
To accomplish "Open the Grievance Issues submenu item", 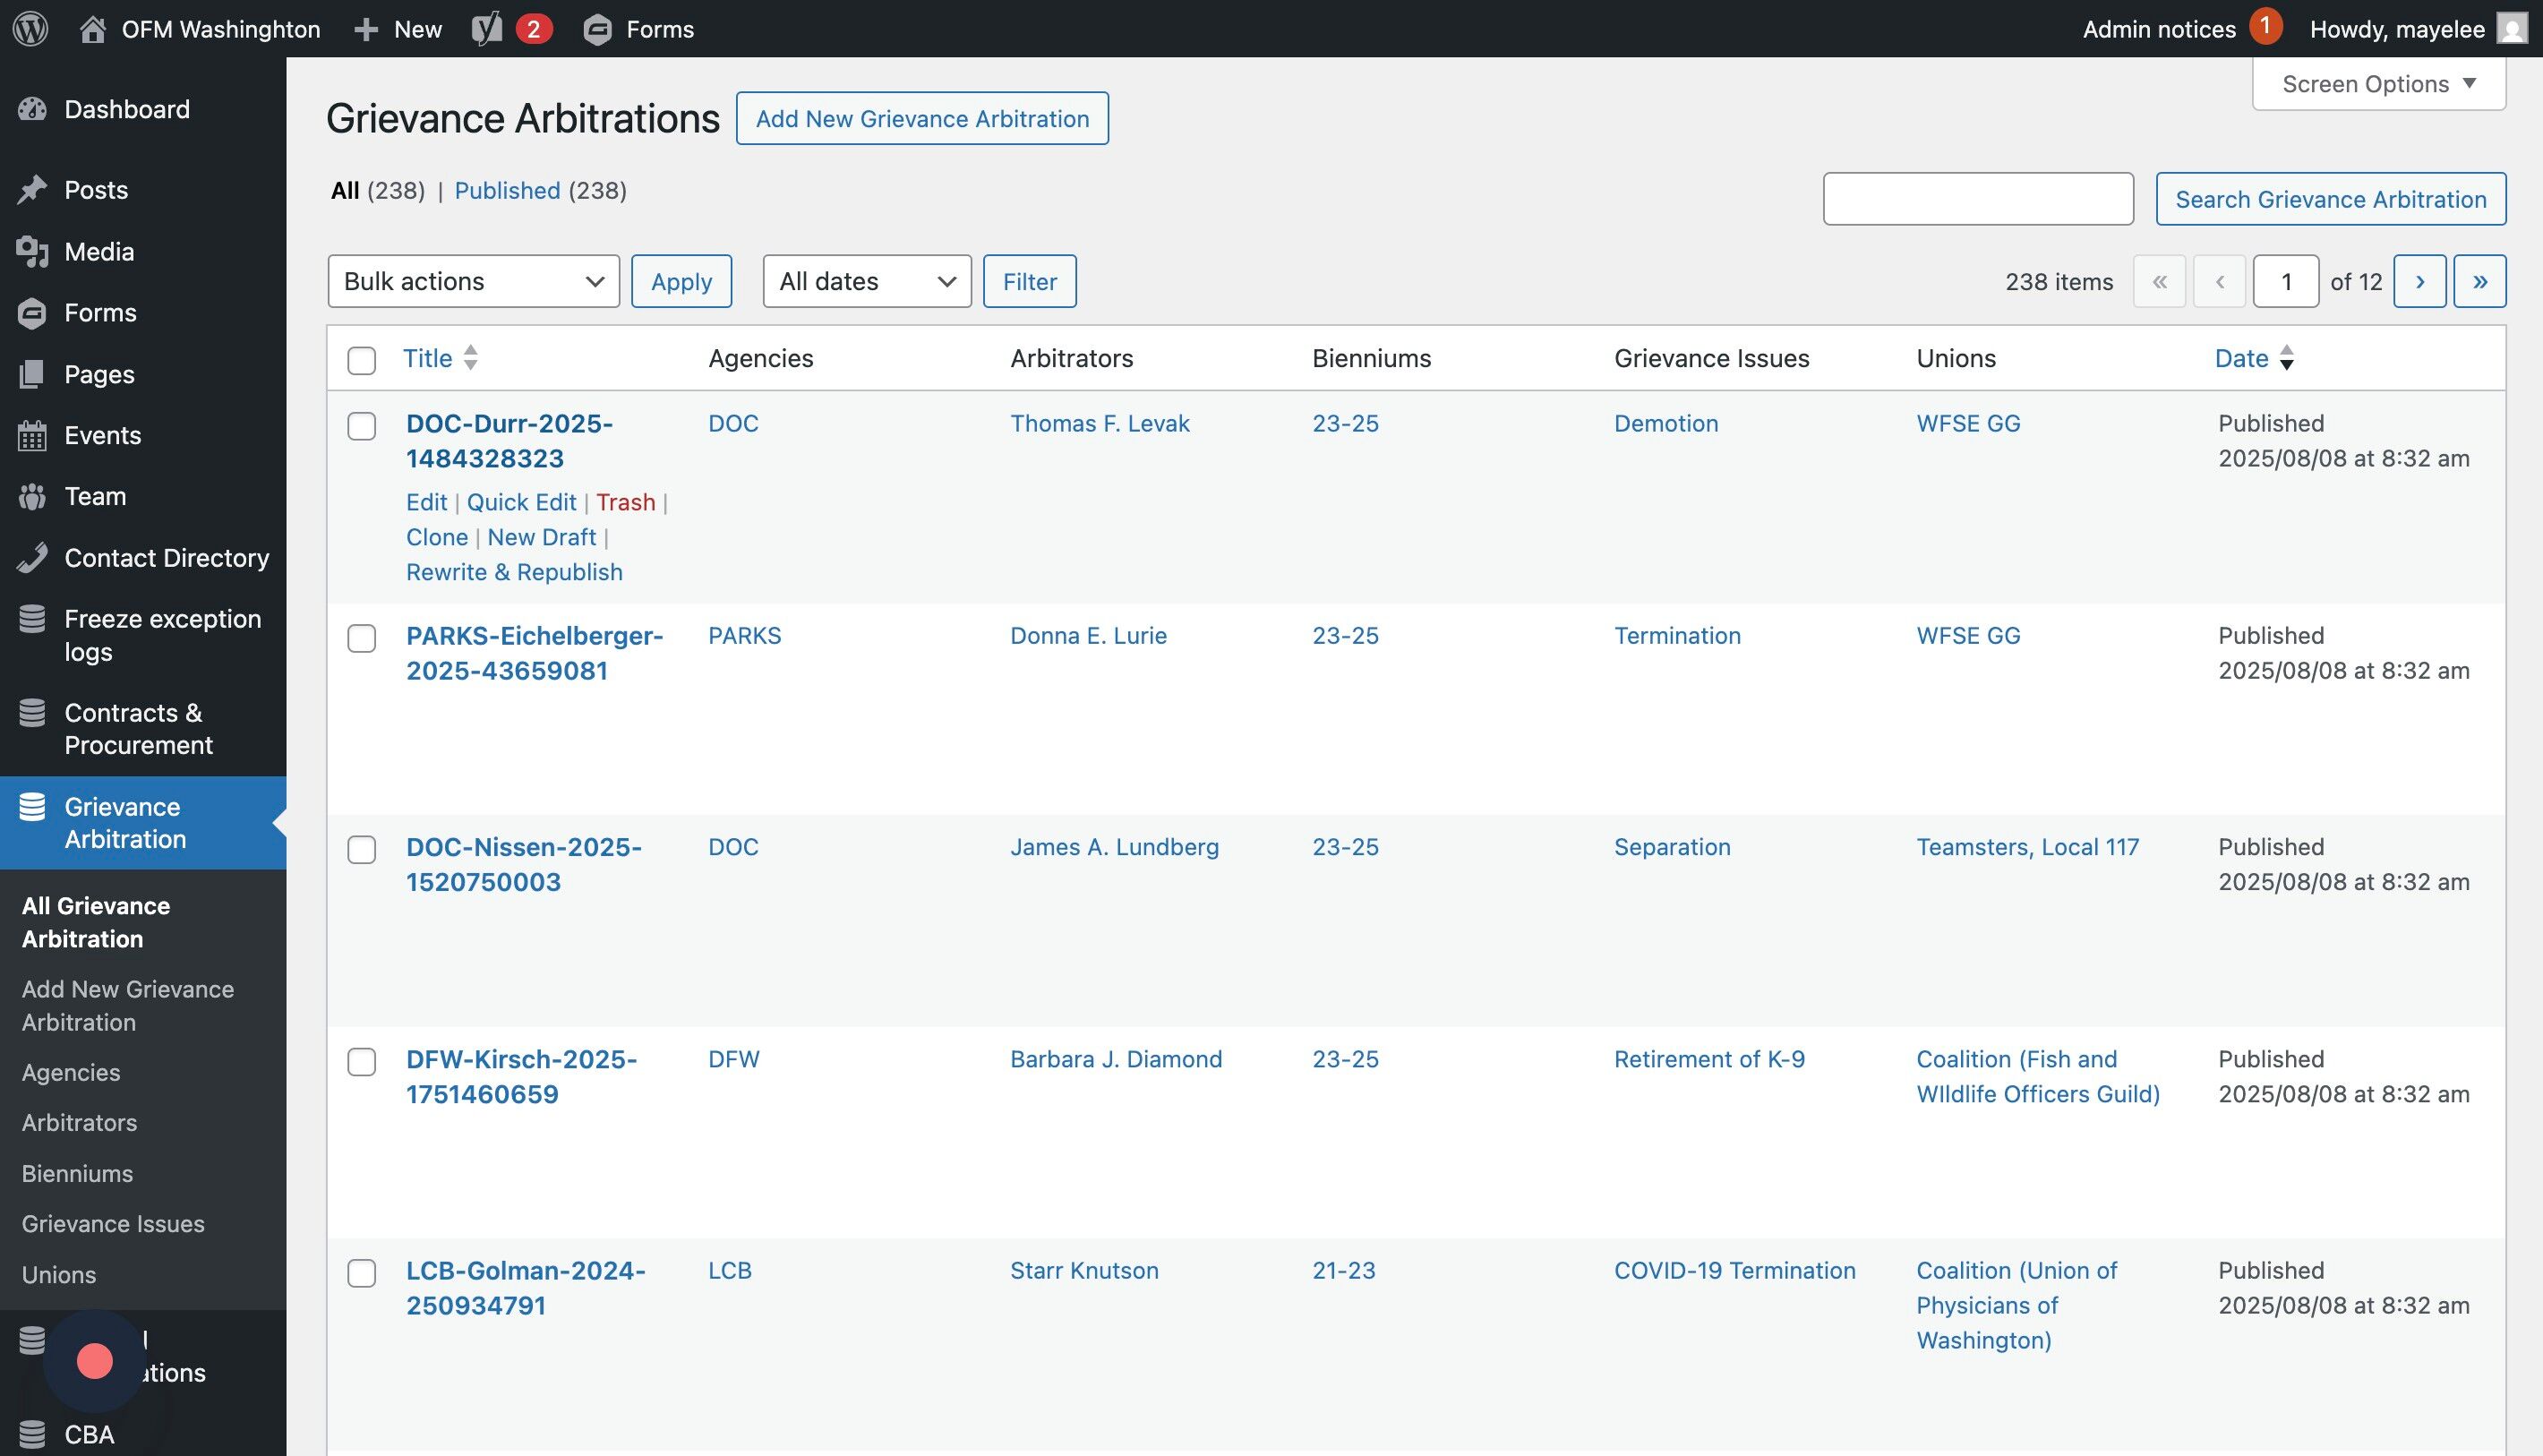I will (113, 1224).
